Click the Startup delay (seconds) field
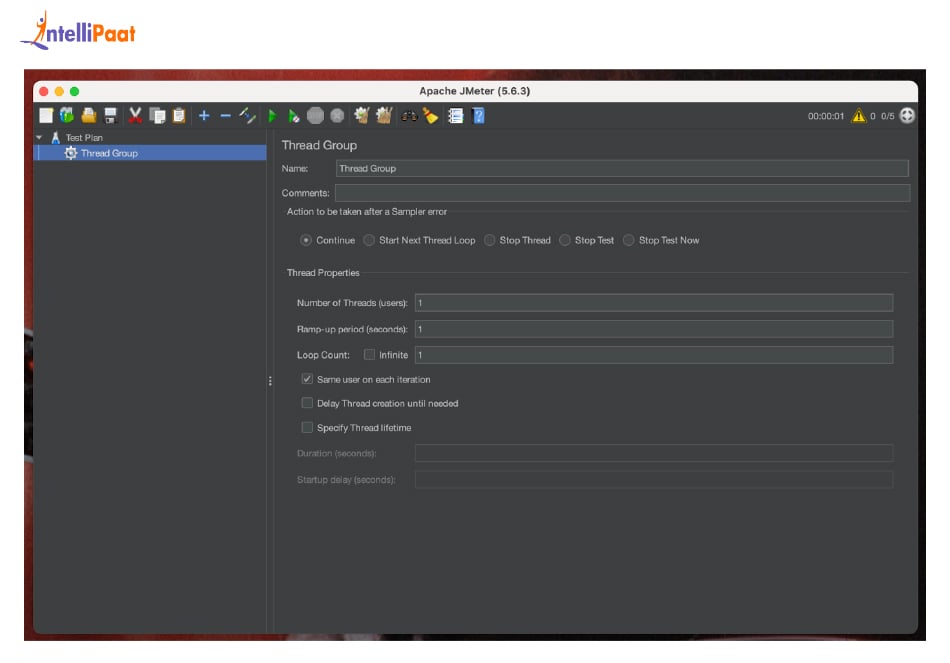The height and width of the screenshot is (663, 950). tap(654, 480)
